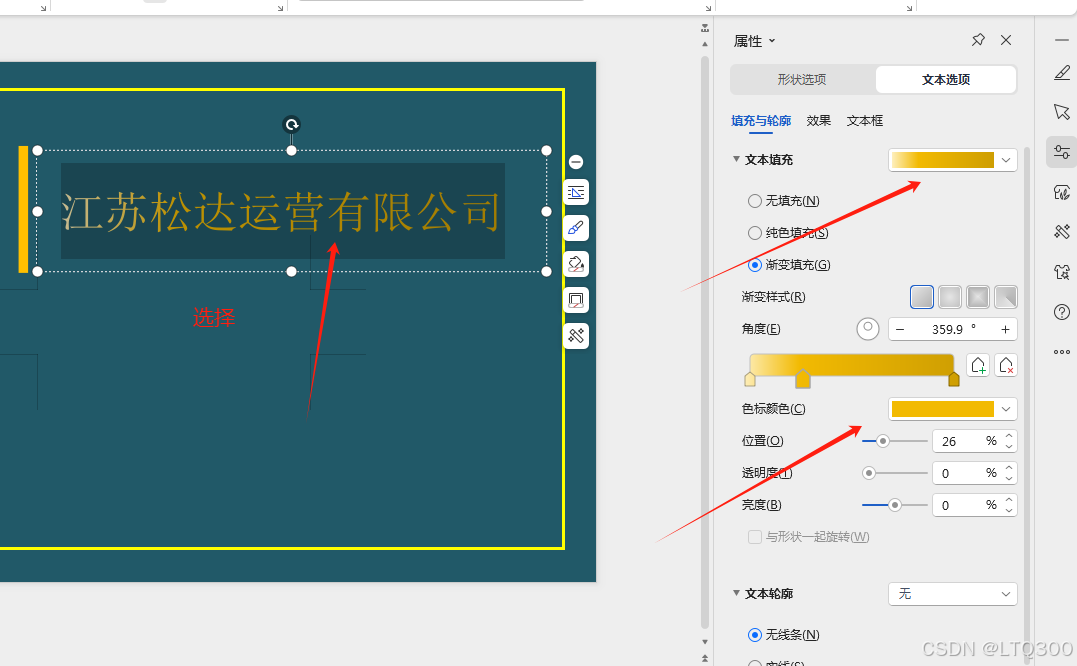Increase 角度 with the plus button
The image size is (1077, 666).
[1005, 330]
